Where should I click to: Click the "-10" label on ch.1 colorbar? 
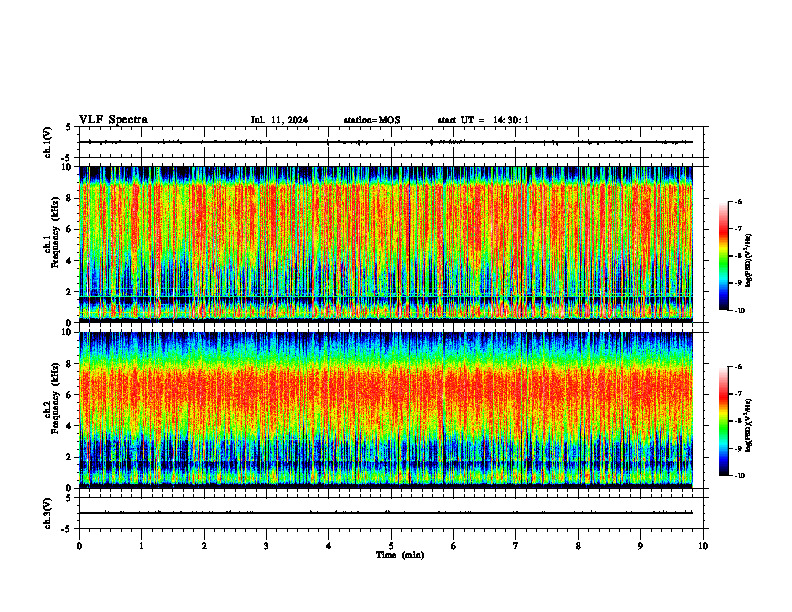click(x=739, y=311)
